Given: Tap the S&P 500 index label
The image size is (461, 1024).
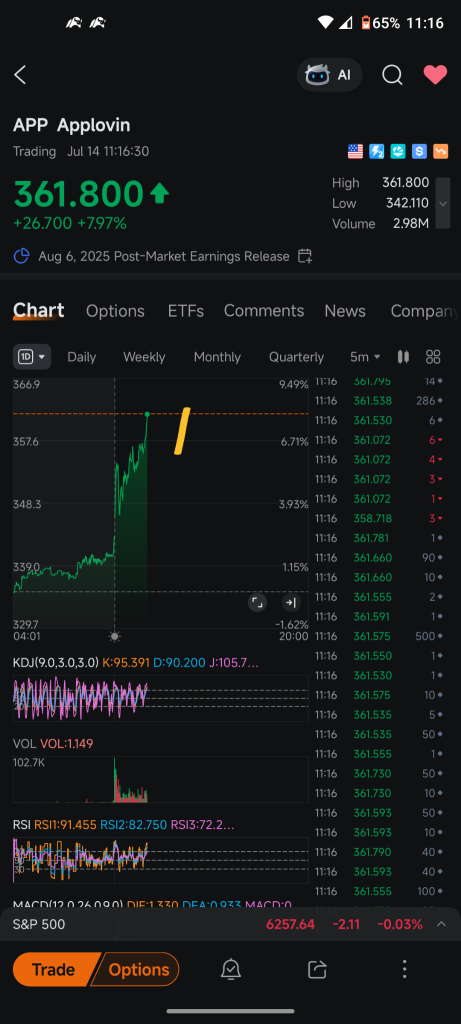Looking at the screenshot, I should point(39,924).
